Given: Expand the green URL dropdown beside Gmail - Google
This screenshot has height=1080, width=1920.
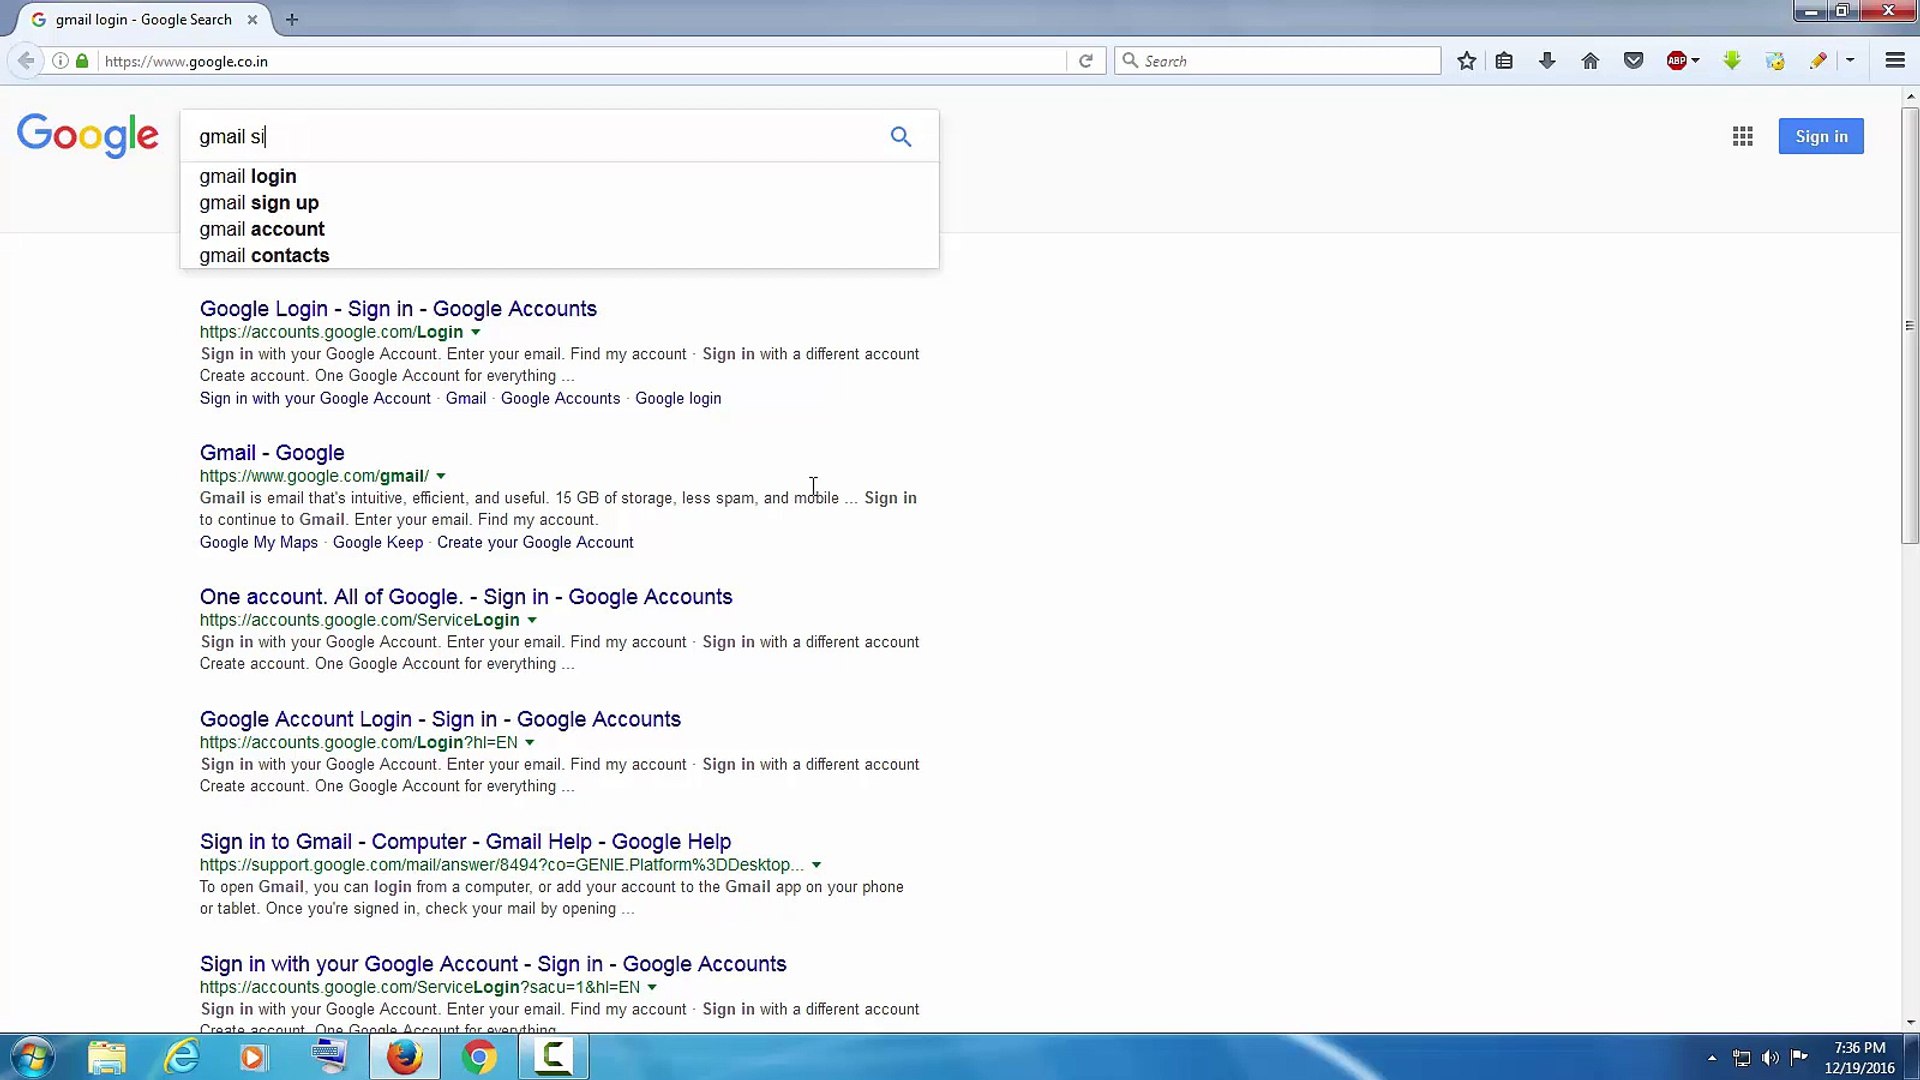Looking at the screenshot, I should [x=443, y=476].
